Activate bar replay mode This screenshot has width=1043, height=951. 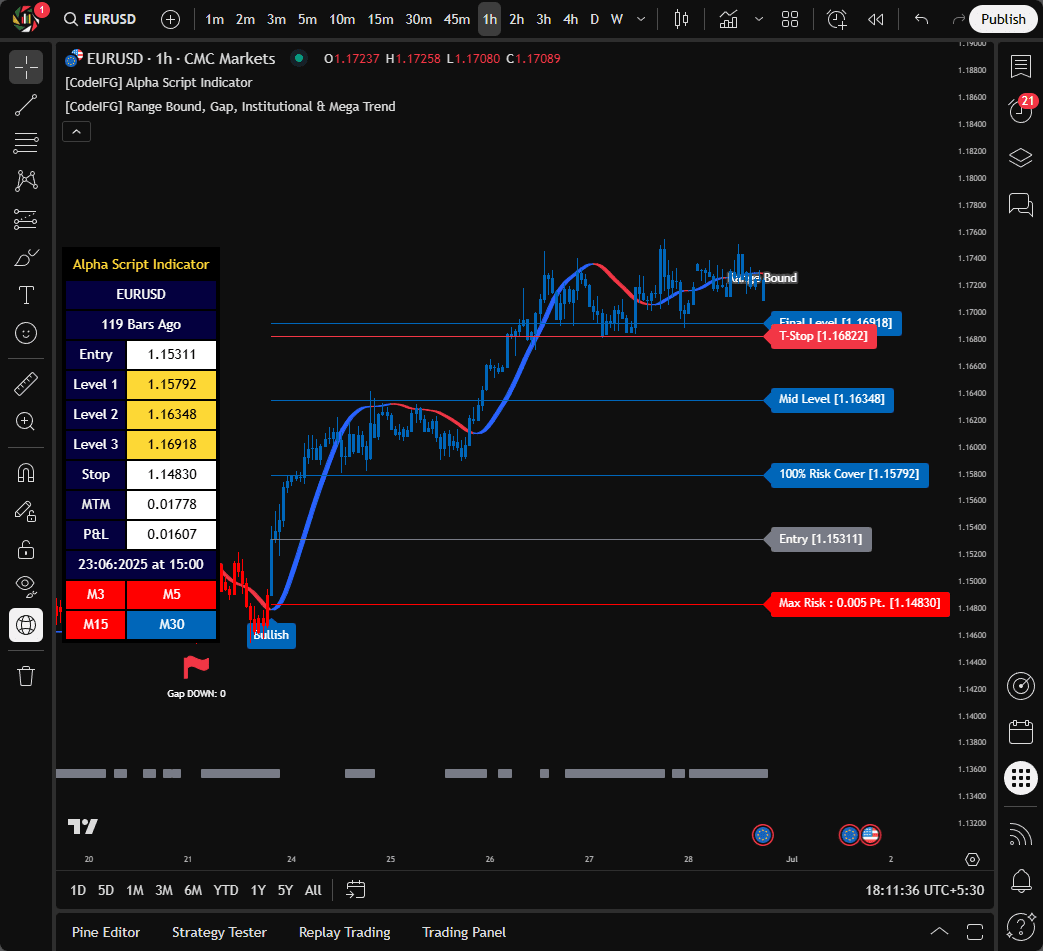tap(874, 18)
